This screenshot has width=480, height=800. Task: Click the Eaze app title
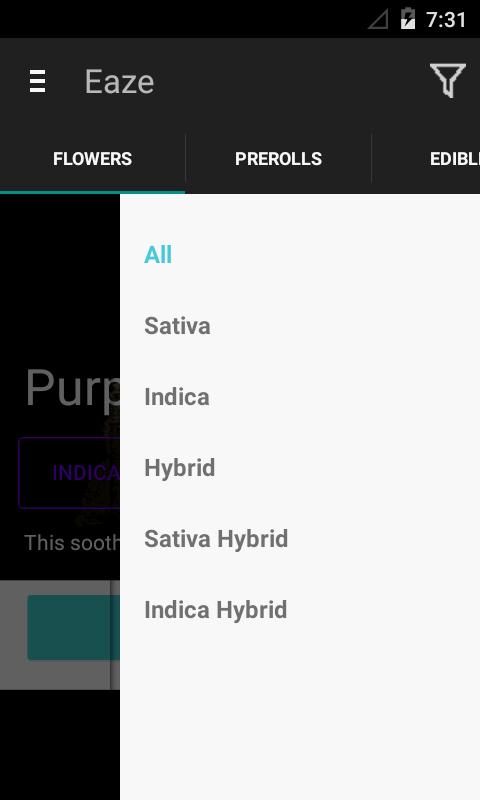pos(119,82)
